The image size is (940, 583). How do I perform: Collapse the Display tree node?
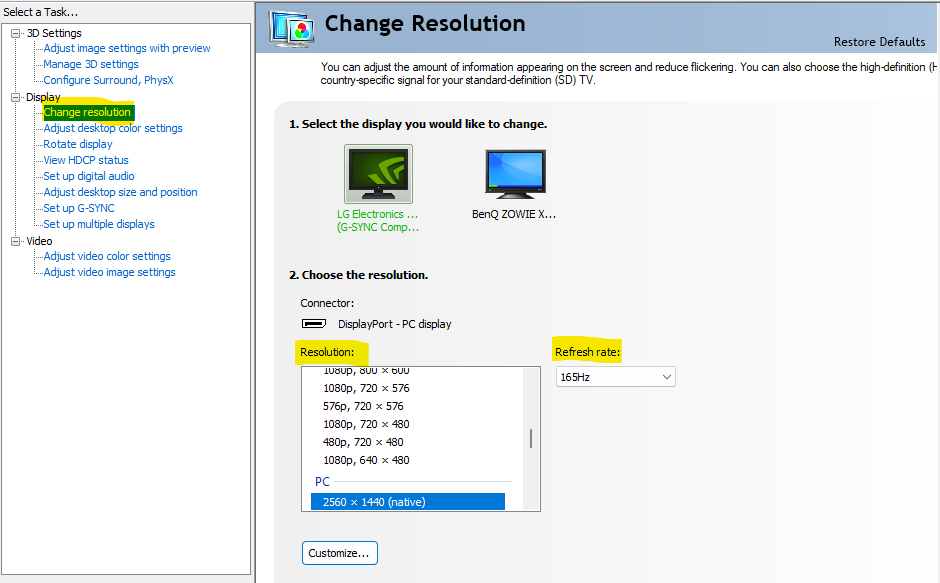pyautogui.click(x=16, y=97)
